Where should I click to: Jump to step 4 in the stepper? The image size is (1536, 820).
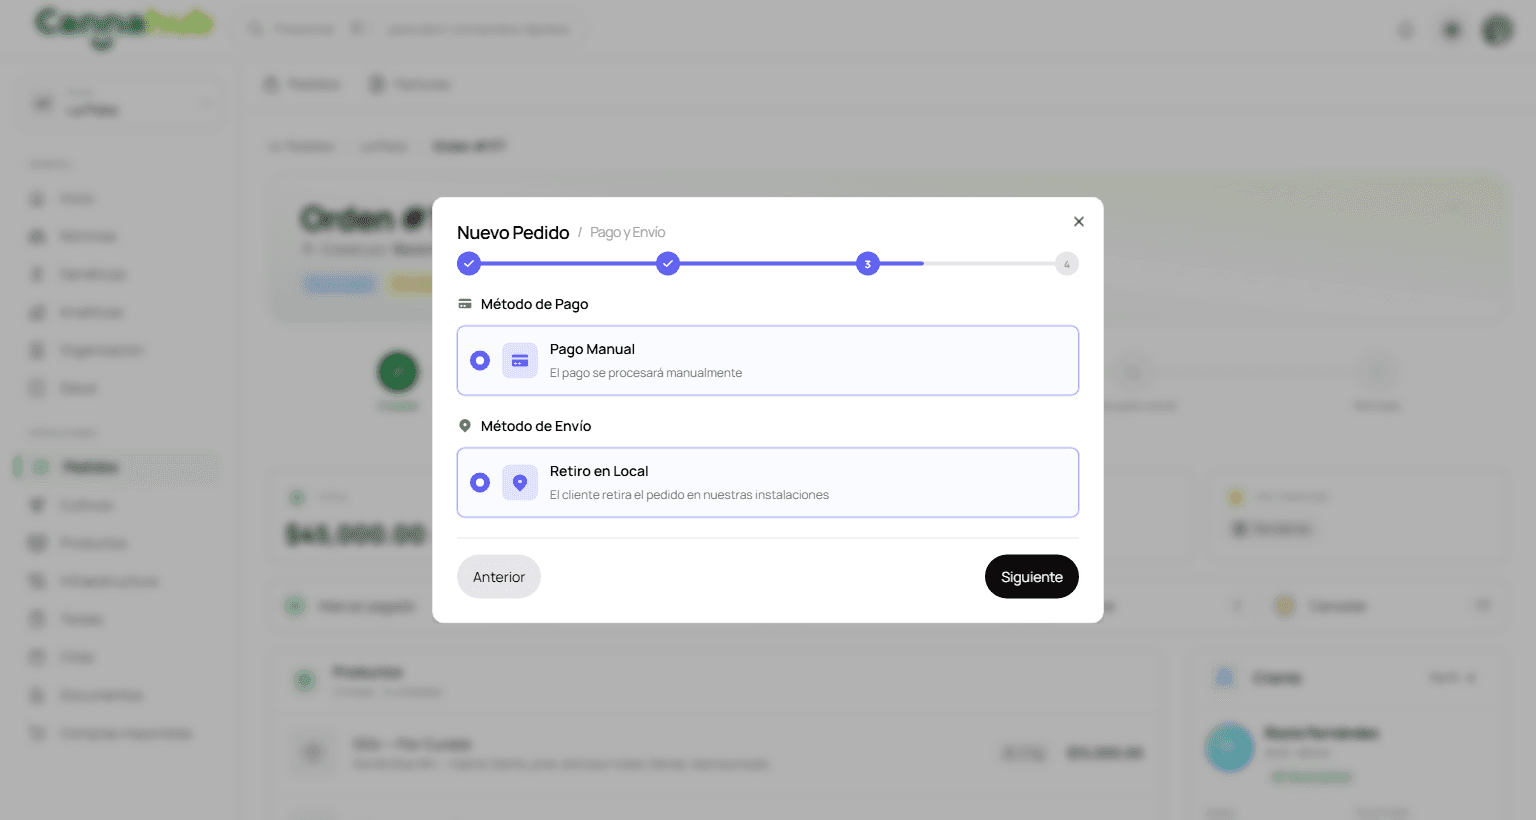[1067, 264]
